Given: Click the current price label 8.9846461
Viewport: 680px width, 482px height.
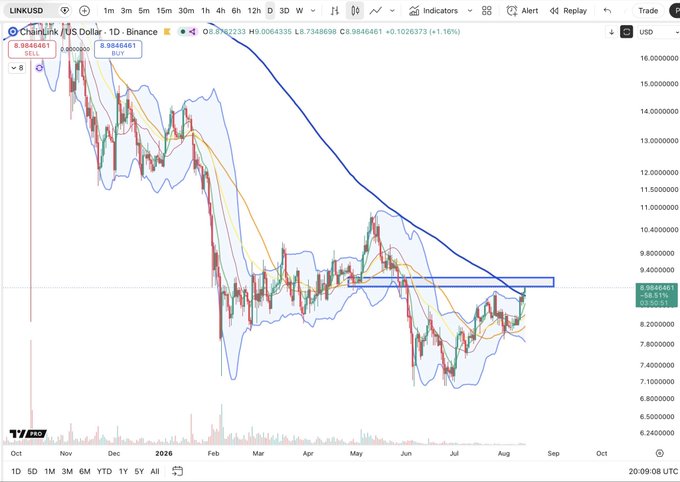Looking at the screenshot, I should tap(656, 295).
